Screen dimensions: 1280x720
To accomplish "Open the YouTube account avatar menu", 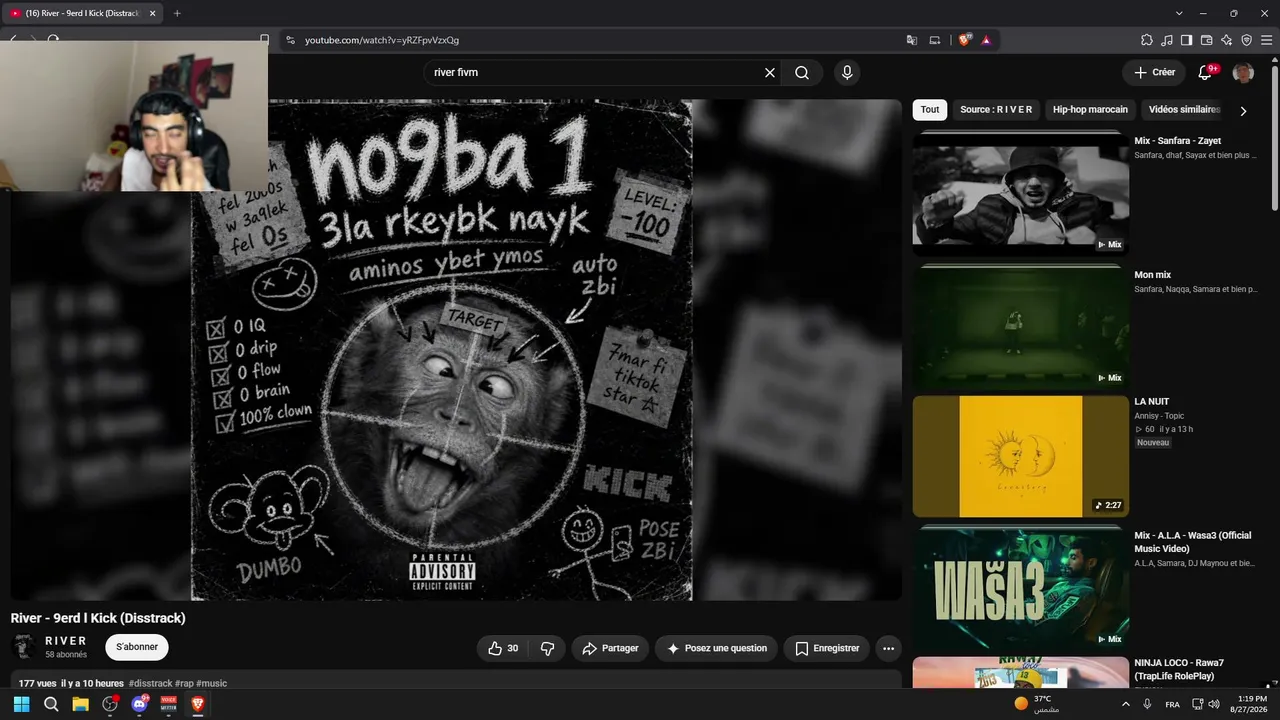I will pos(1243,72).
